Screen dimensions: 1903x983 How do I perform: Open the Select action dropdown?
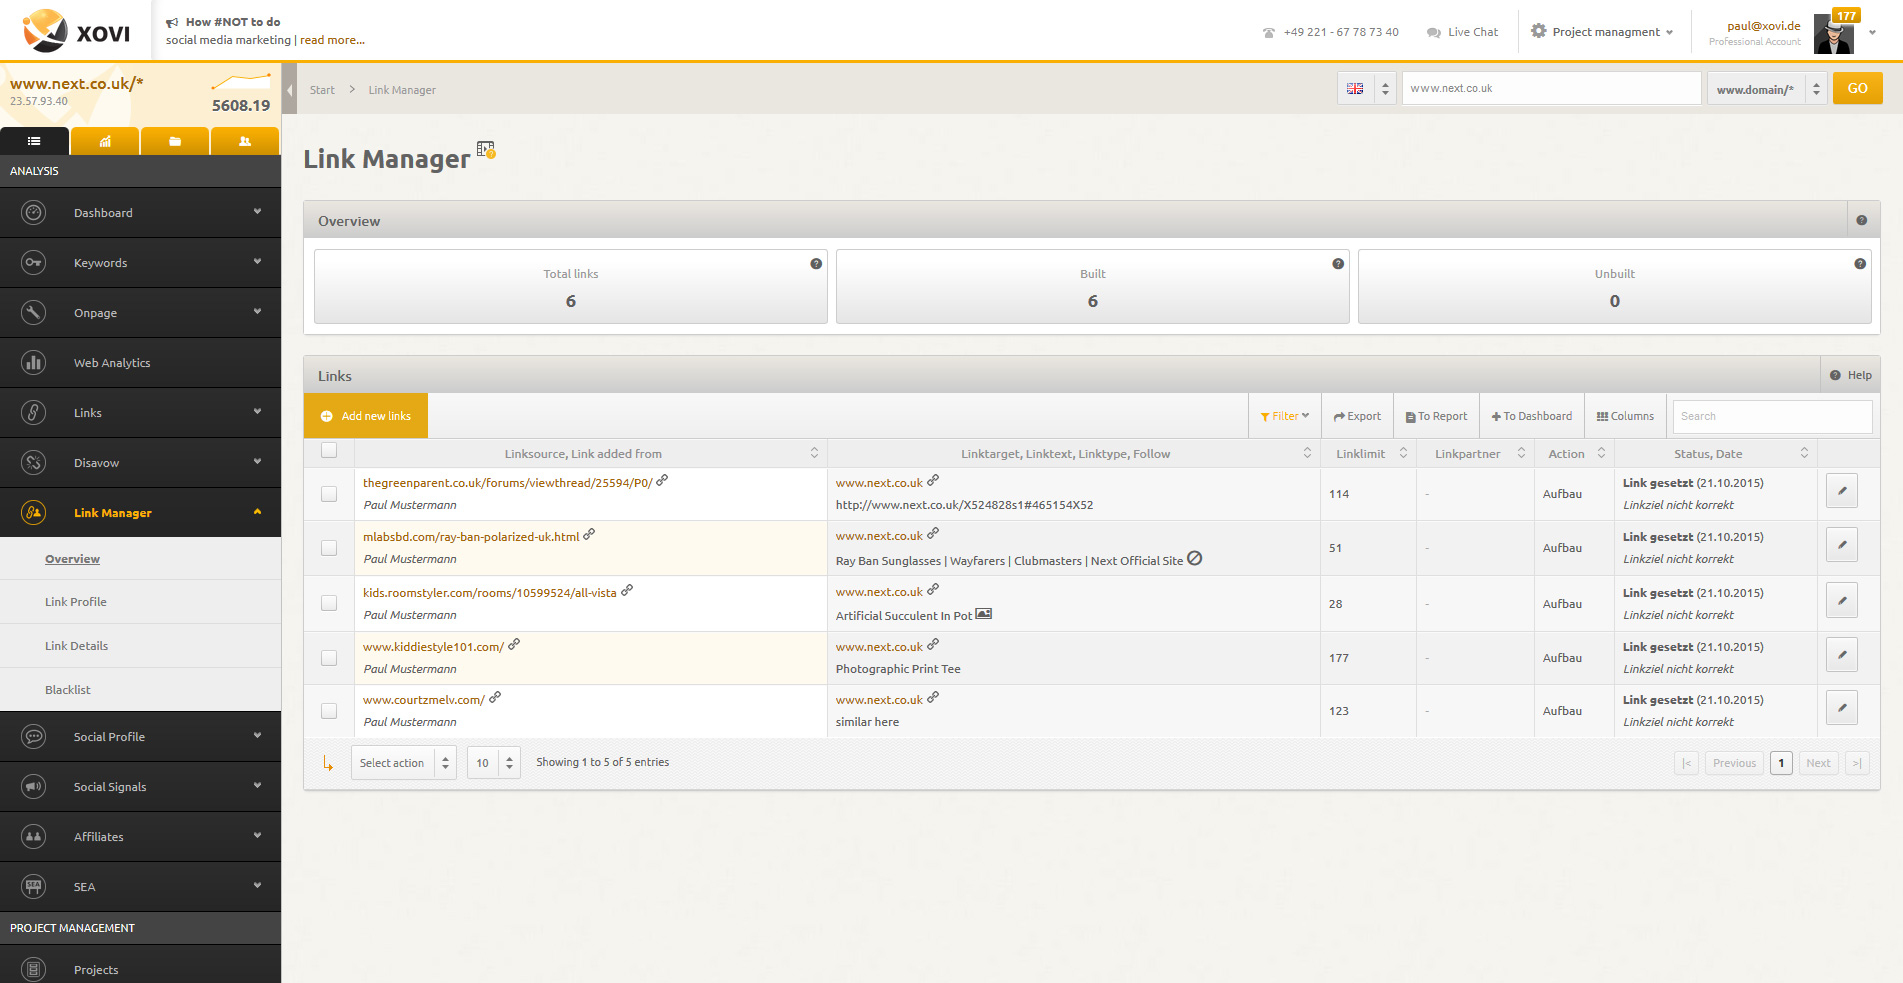point(404,763)
